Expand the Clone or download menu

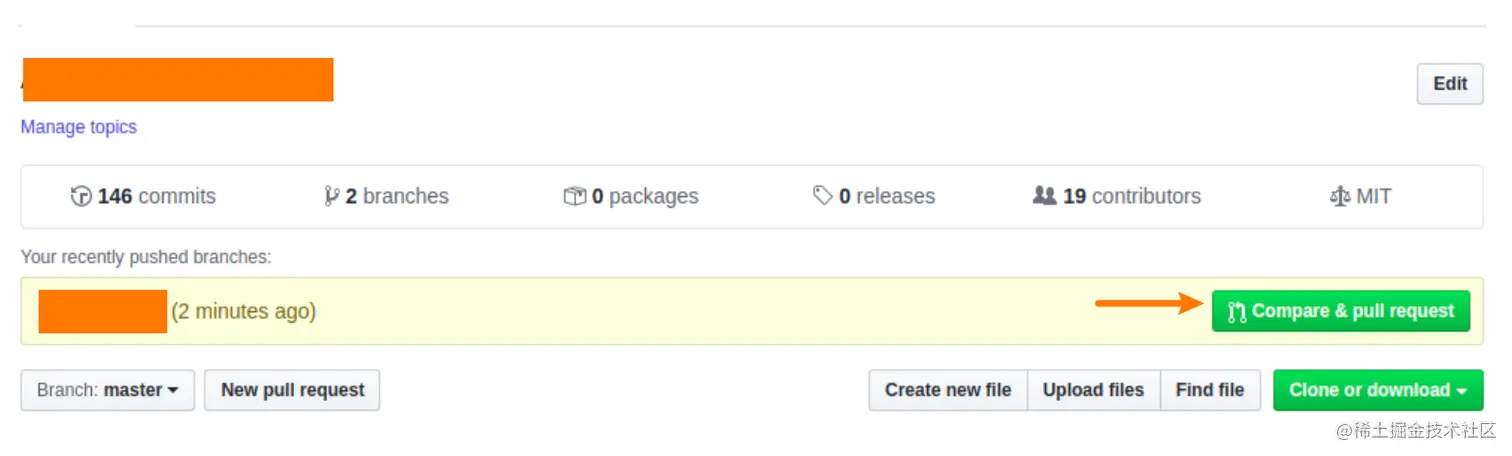coord(1377,390)
